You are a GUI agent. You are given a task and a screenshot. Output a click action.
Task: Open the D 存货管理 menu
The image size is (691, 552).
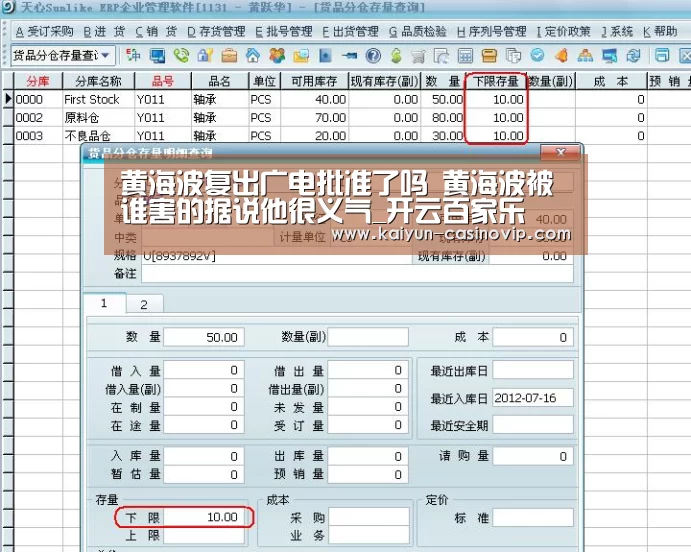click(216, 31)
